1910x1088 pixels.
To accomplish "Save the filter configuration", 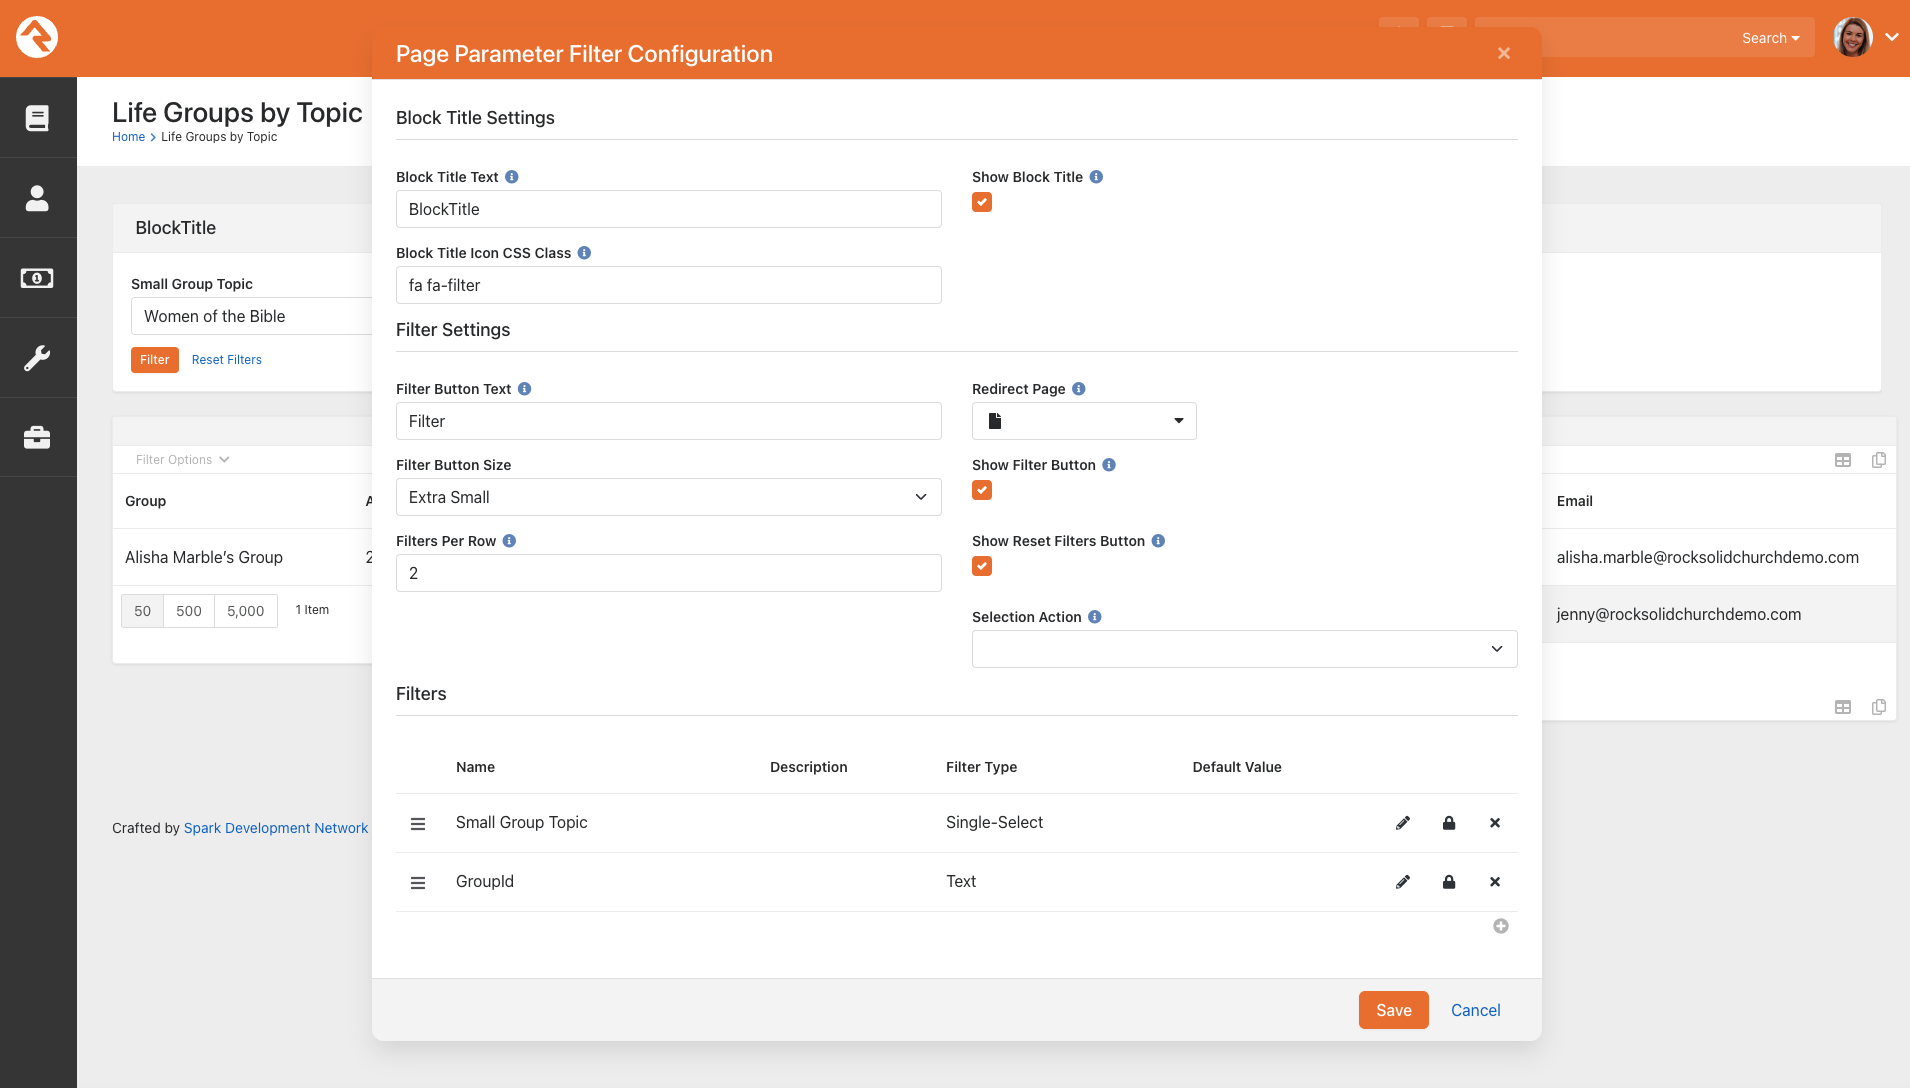I will [x=1393, y=1010].
